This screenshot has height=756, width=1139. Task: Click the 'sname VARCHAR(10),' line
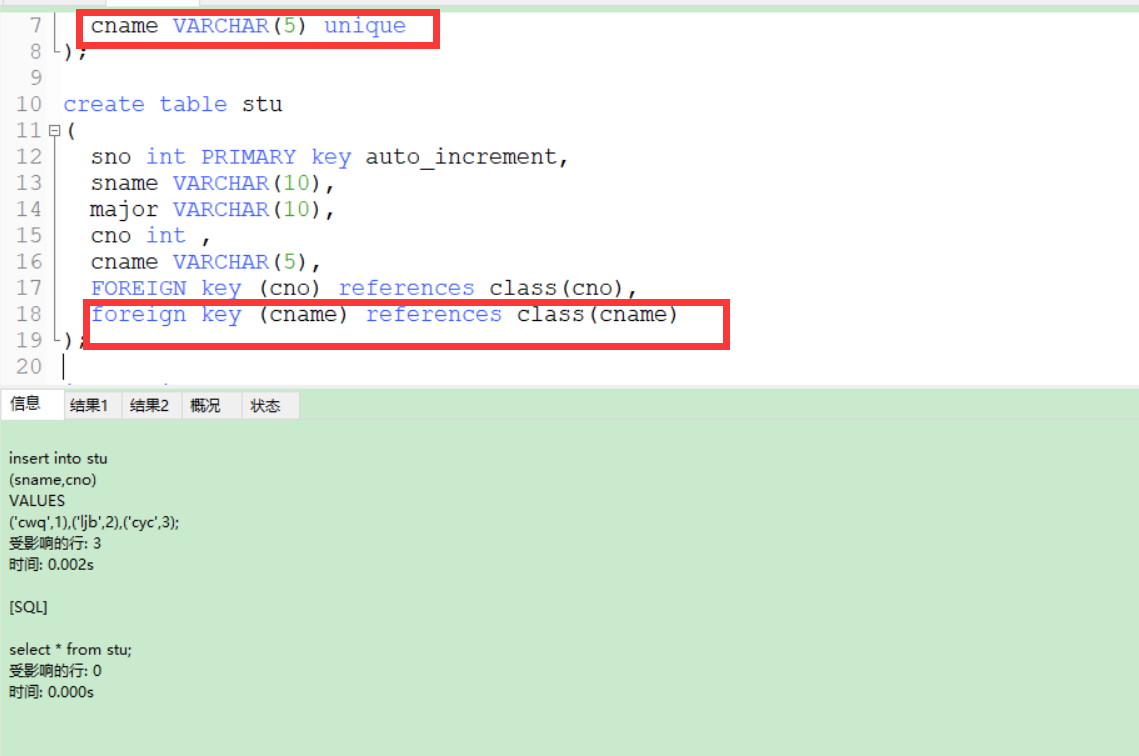(x=212, y=183)
